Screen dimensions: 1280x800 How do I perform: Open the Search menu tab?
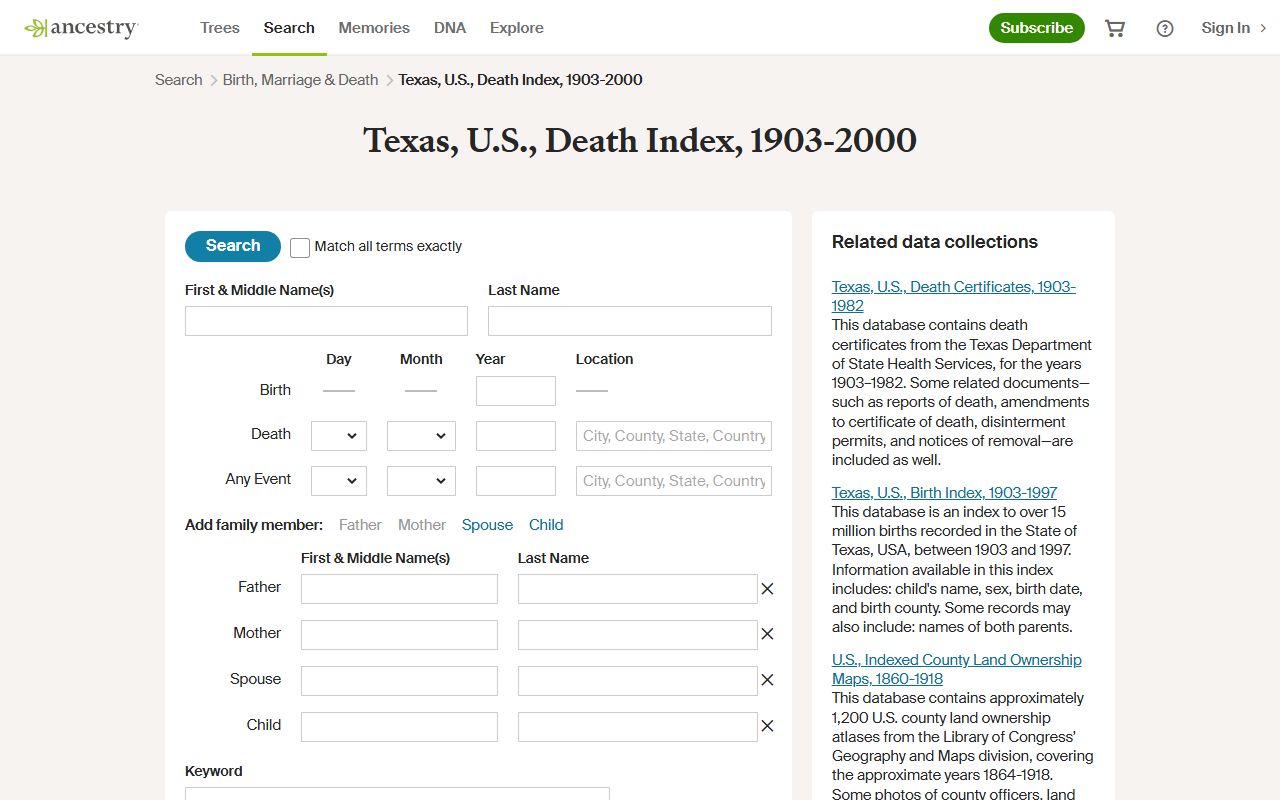(x=289, y=28)
